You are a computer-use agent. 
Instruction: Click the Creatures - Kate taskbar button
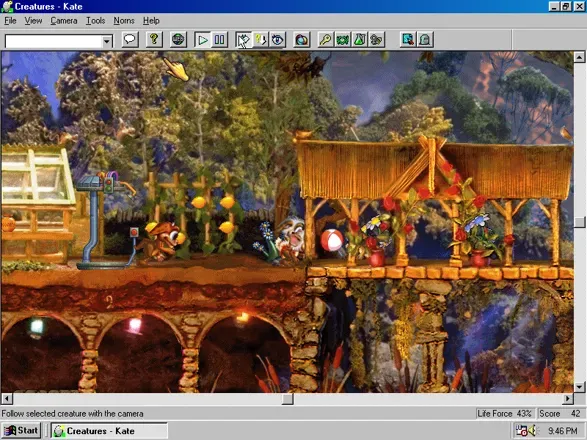[109, 431]
